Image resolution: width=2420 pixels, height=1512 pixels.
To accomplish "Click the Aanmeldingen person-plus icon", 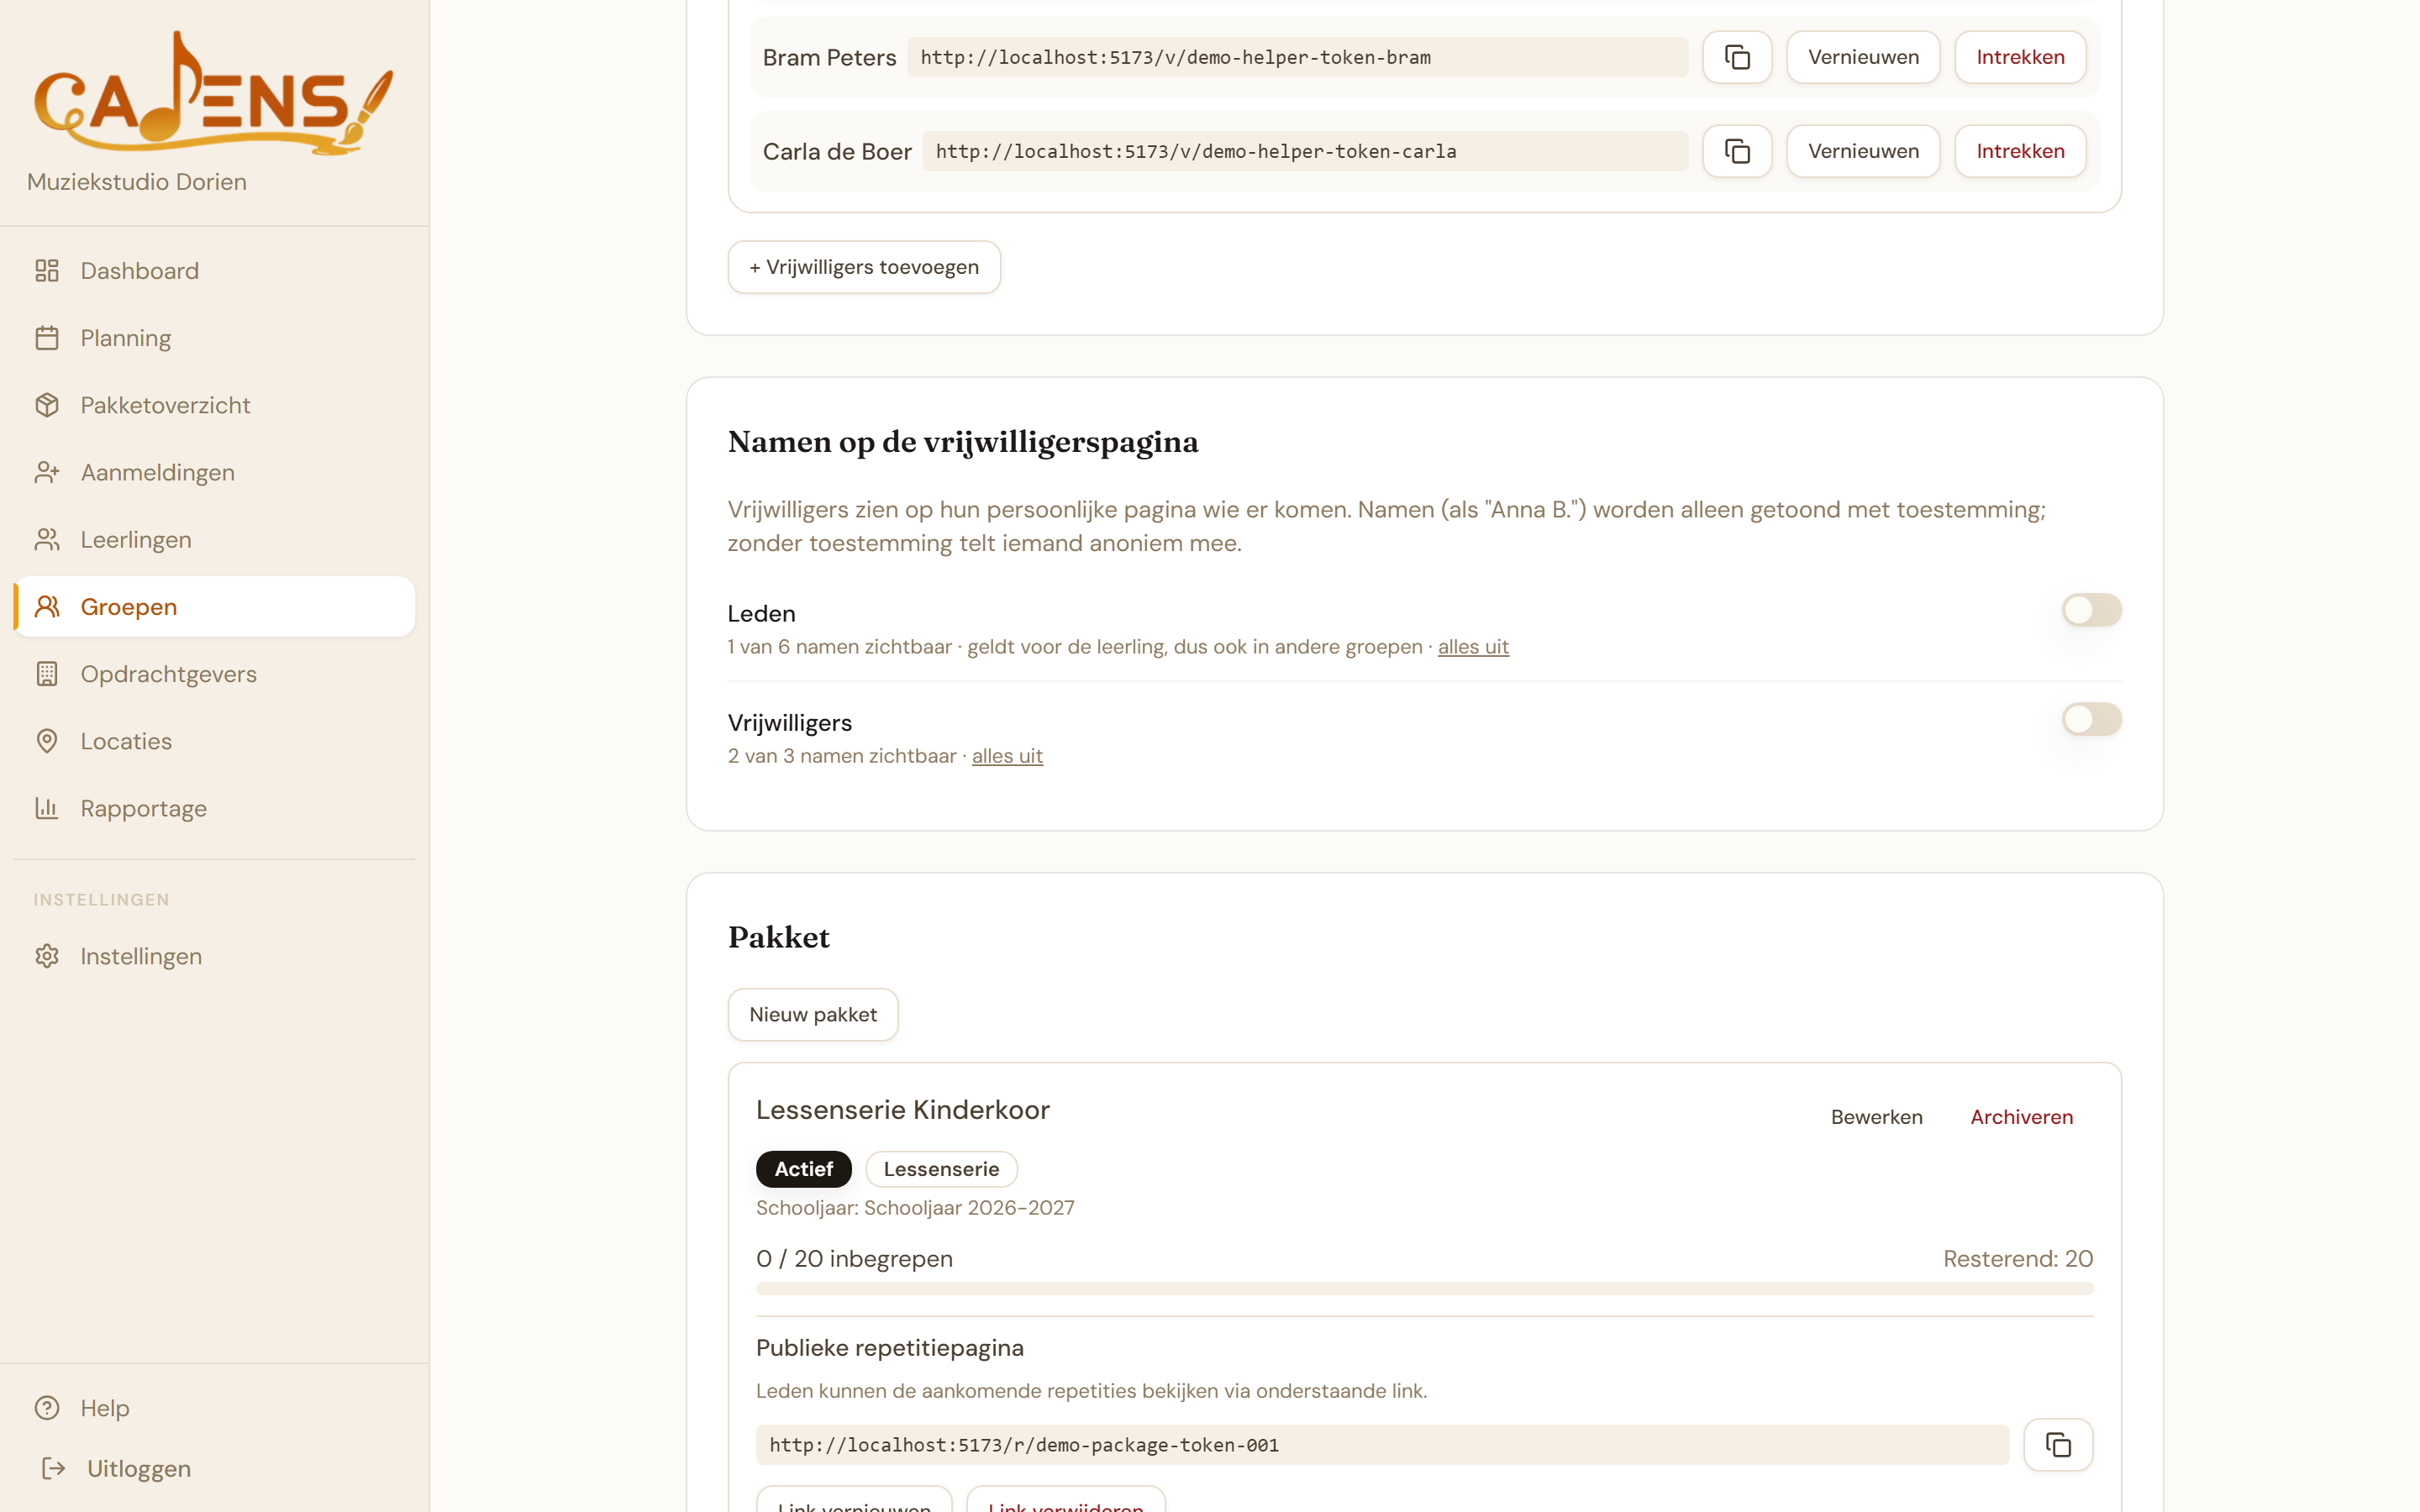I will click(47, 472).
